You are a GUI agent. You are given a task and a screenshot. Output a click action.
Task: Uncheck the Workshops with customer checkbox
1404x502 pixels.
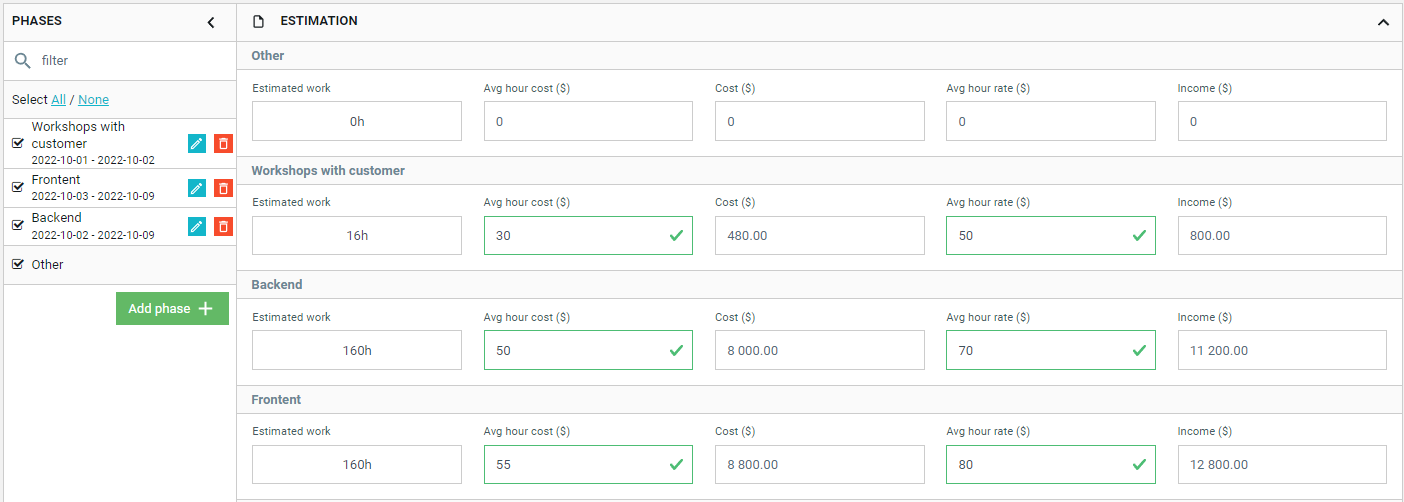tap(18, 143)
